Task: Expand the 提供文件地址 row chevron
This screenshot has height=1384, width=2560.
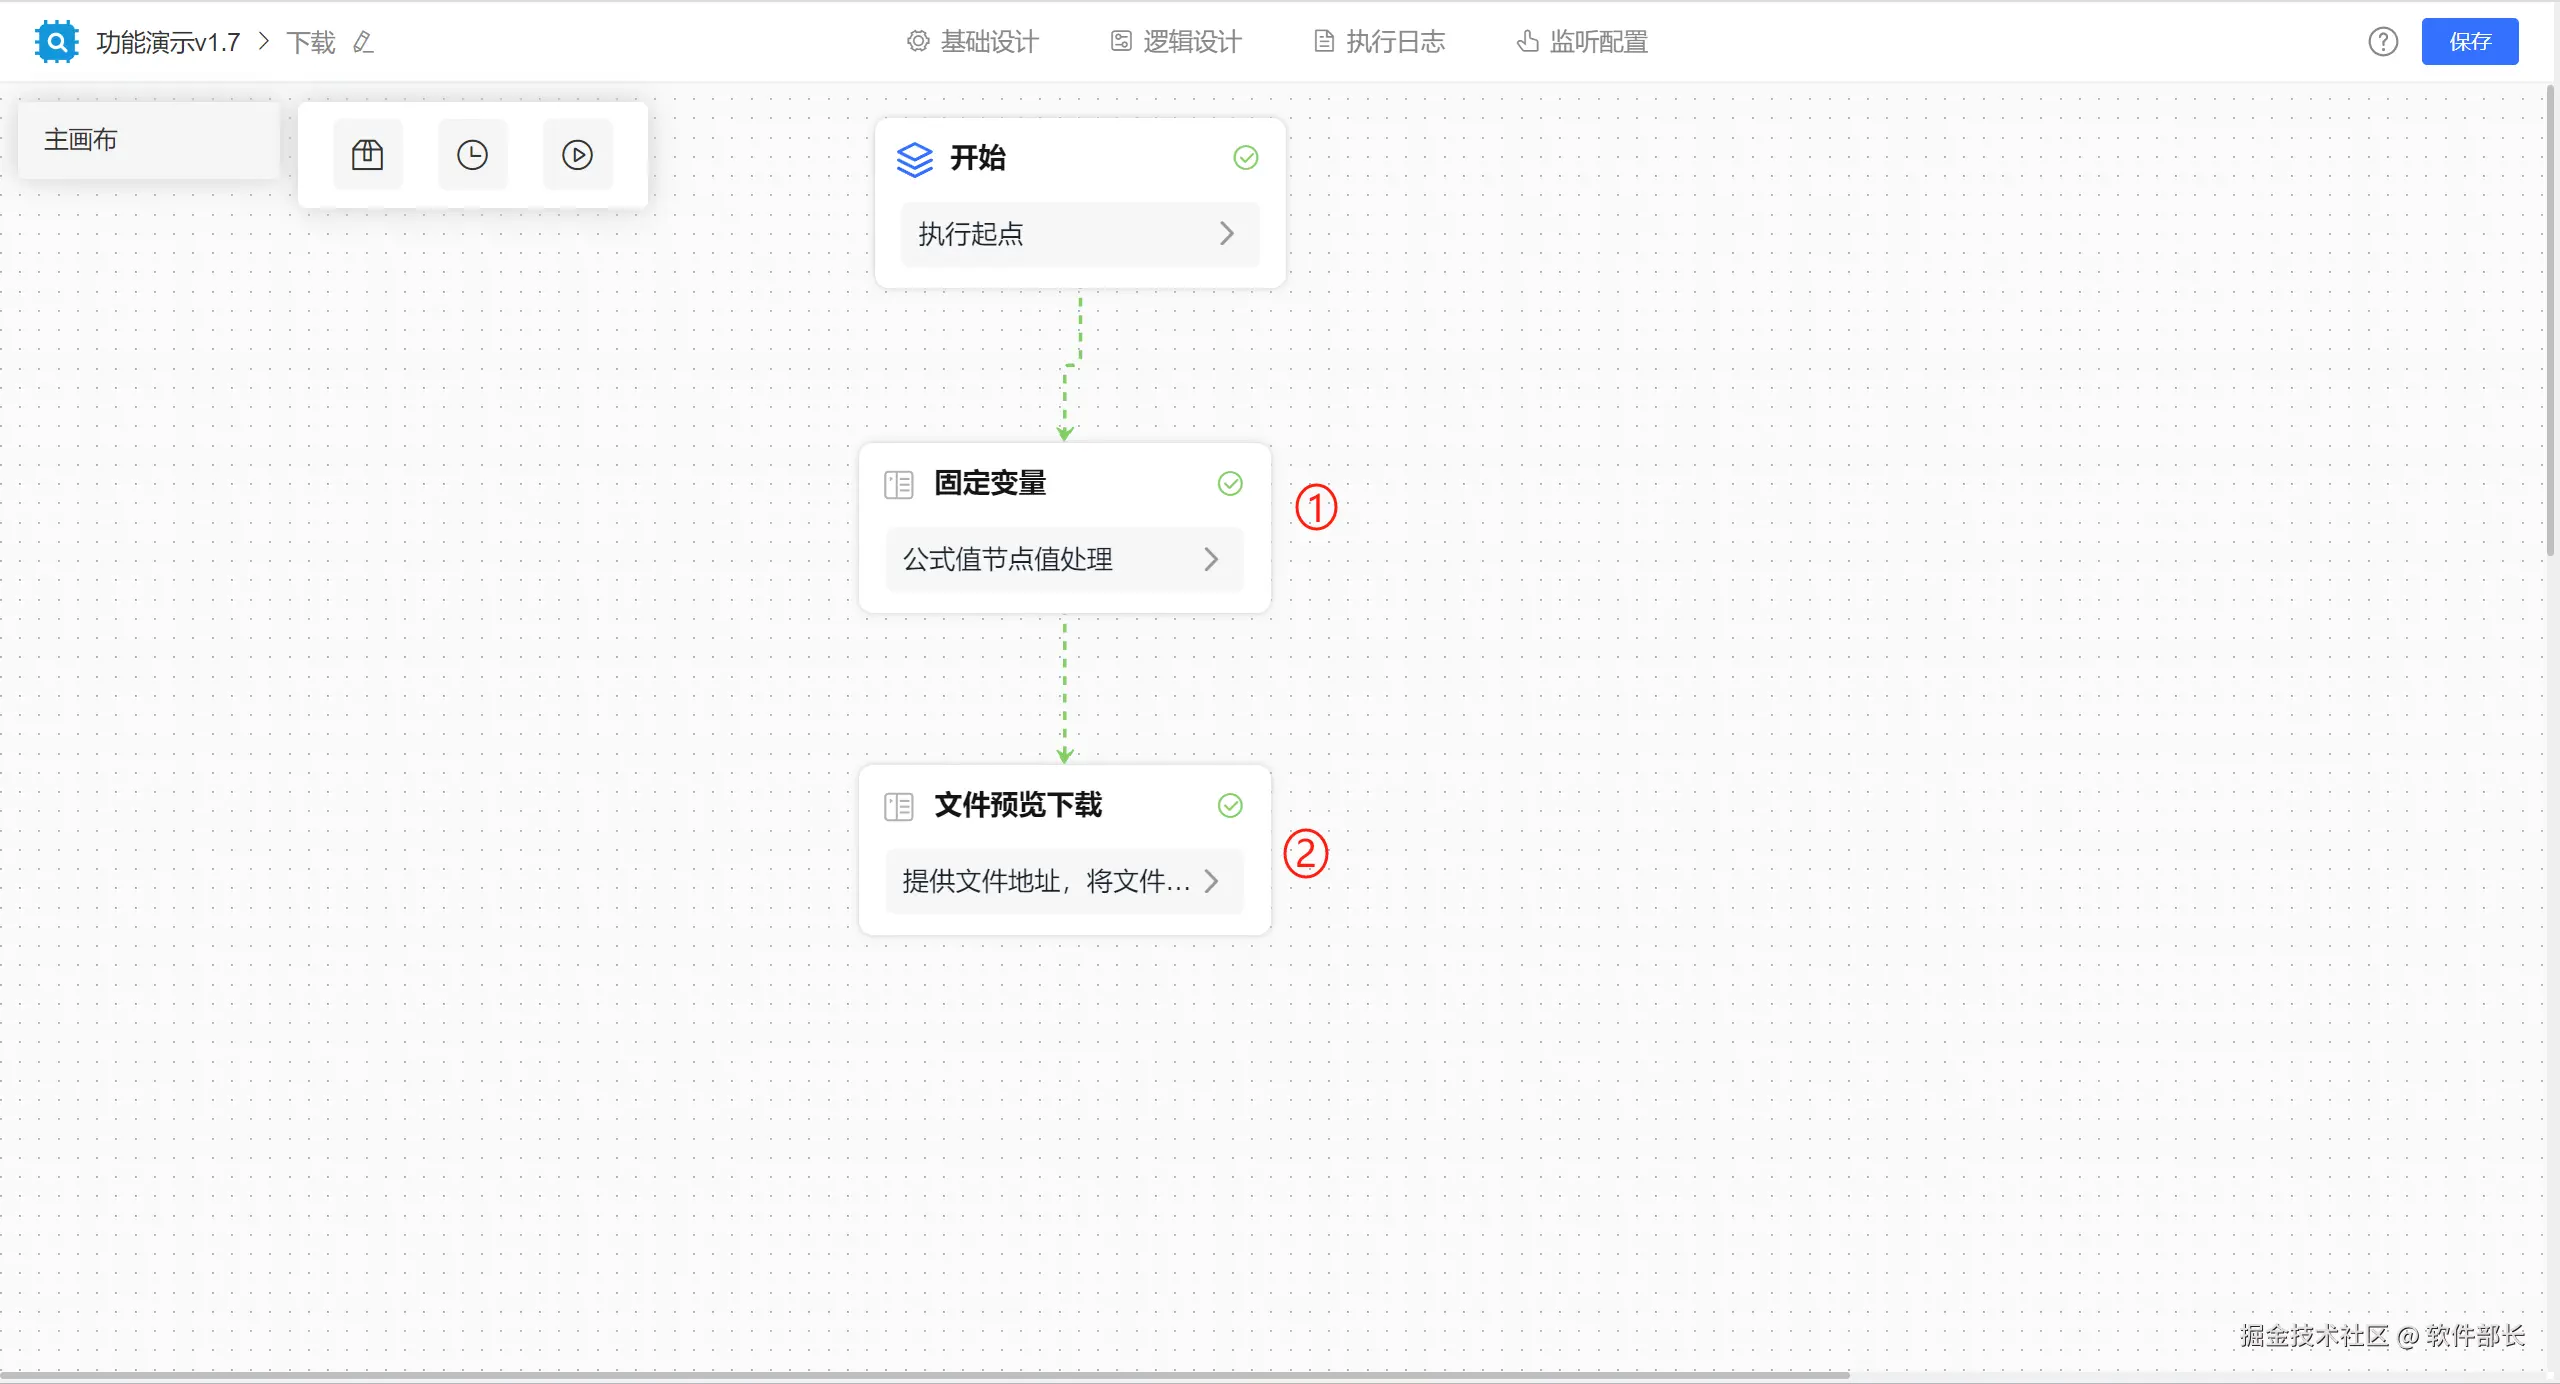Action: coord(1211,881)
